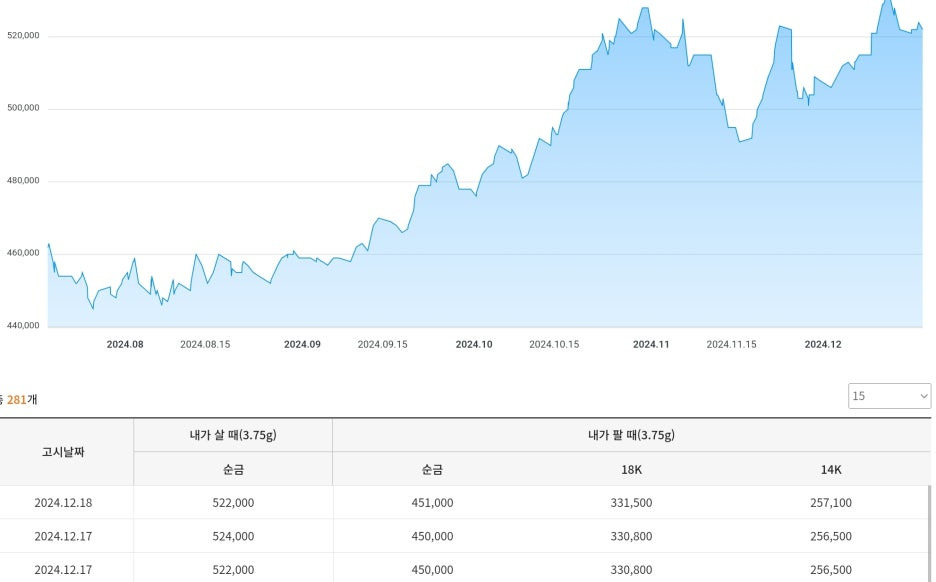Screen dimensions: 936x582
Task: Open the rows-per-page dropdown showing 15
Action: click(x=889, y=396)
